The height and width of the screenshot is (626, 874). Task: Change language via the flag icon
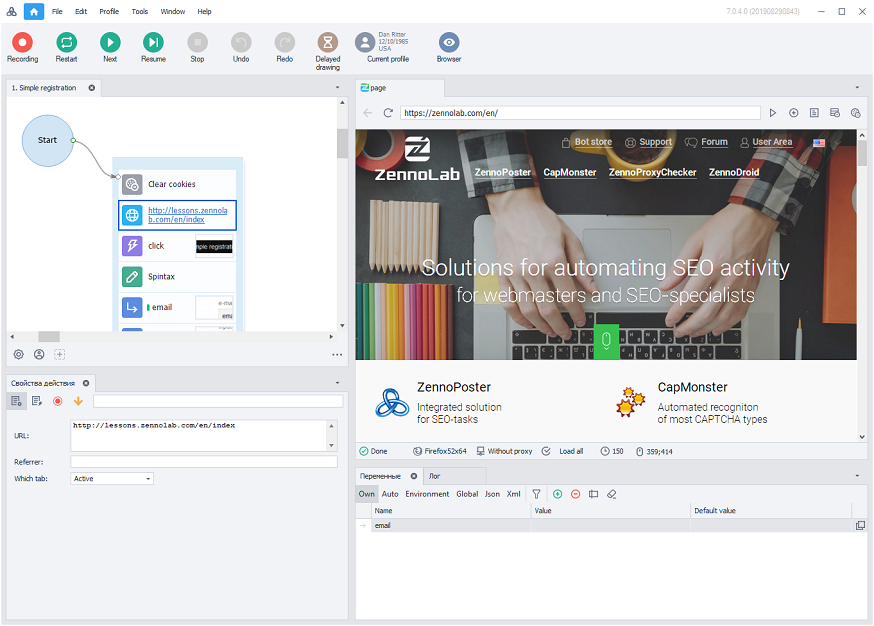coord(819,143)
